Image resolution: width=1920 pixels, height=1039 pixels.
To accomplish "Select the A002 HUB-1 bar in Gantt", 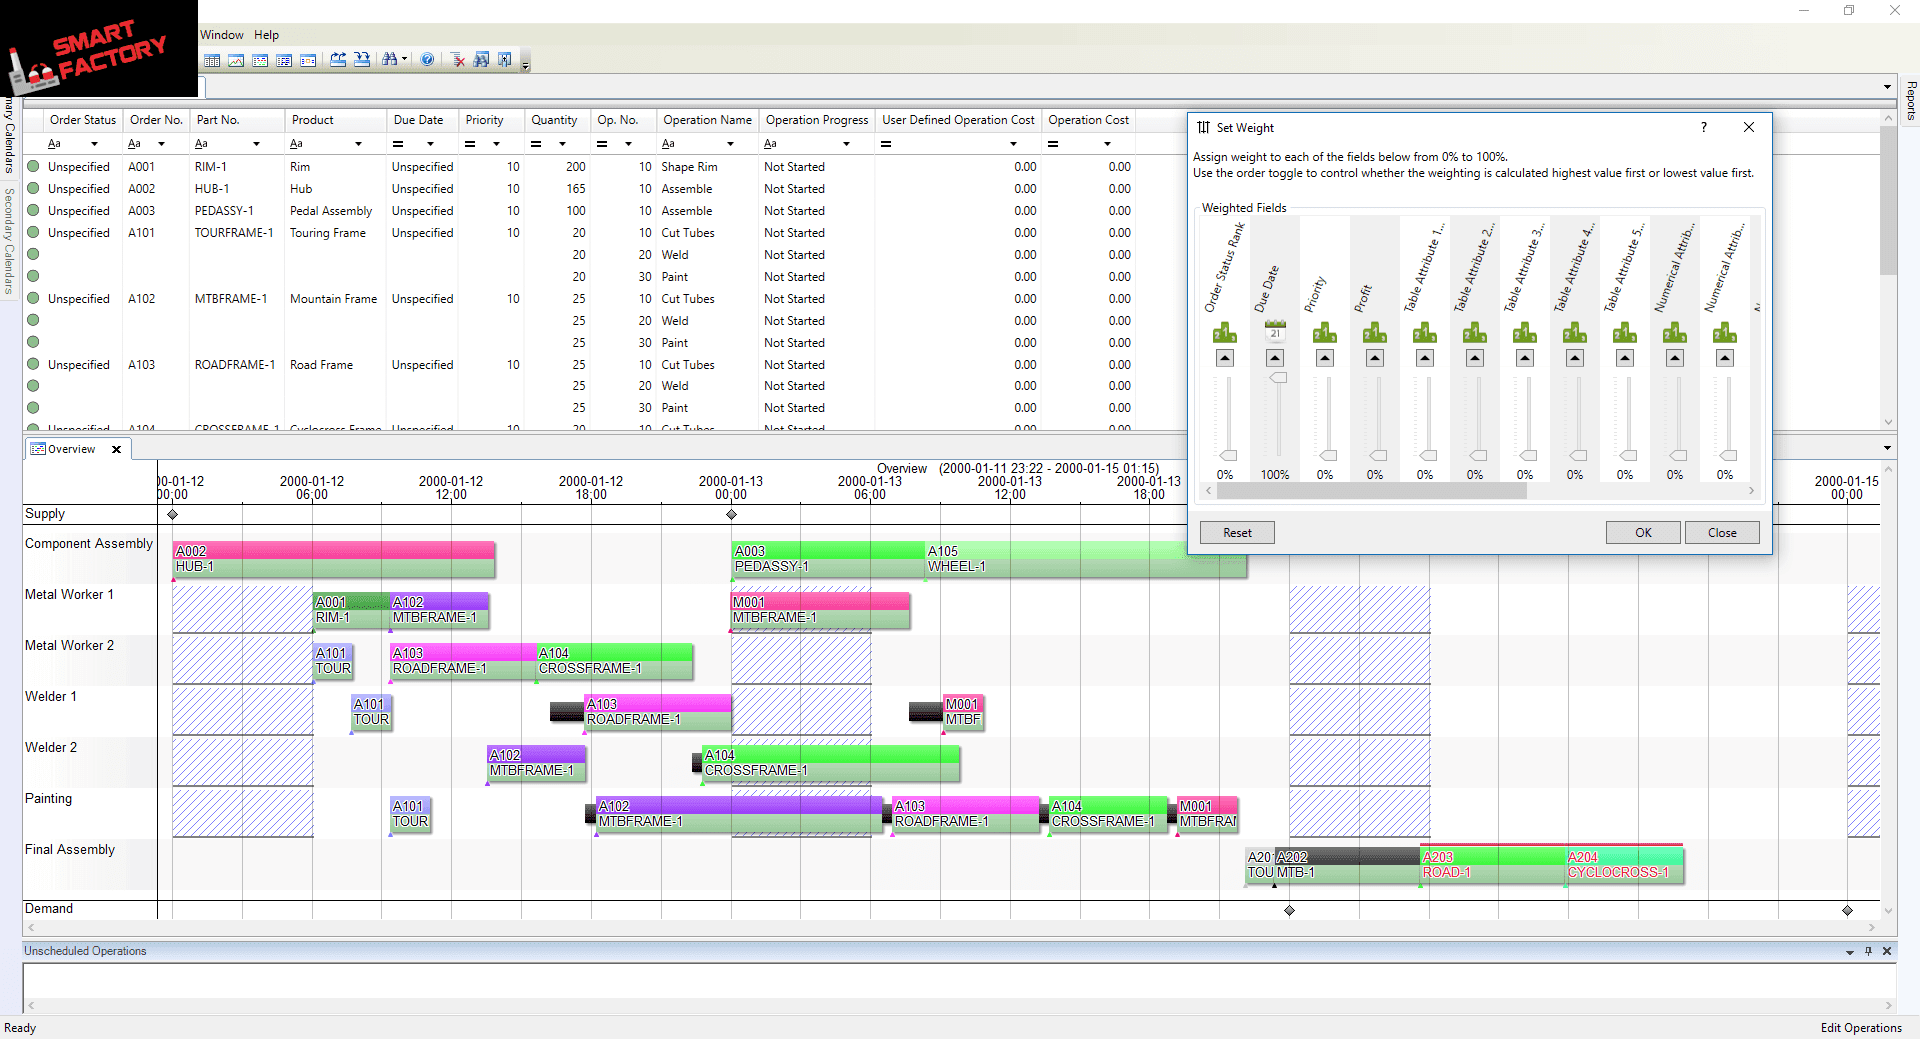I will coord(334,559).
